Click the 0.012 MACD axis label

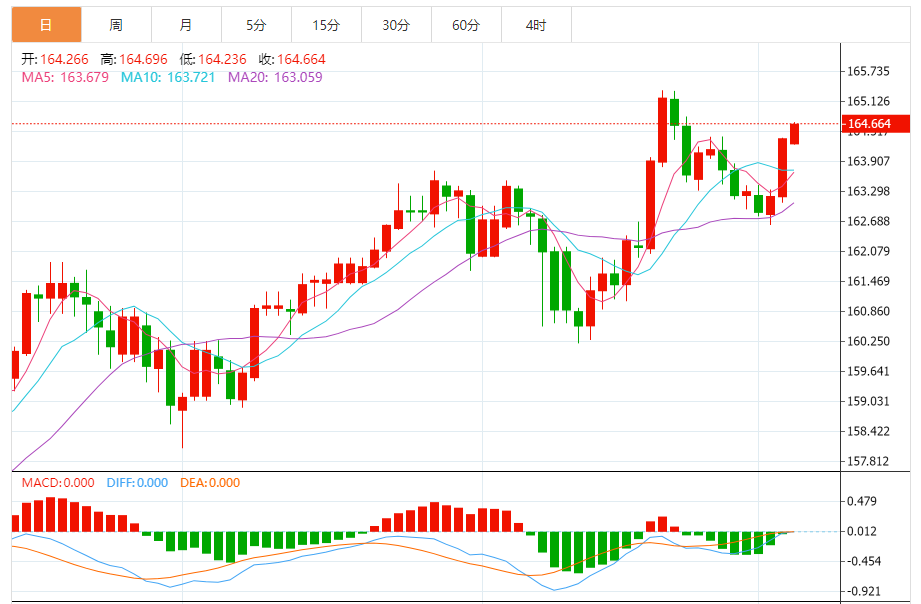(862, 532)
